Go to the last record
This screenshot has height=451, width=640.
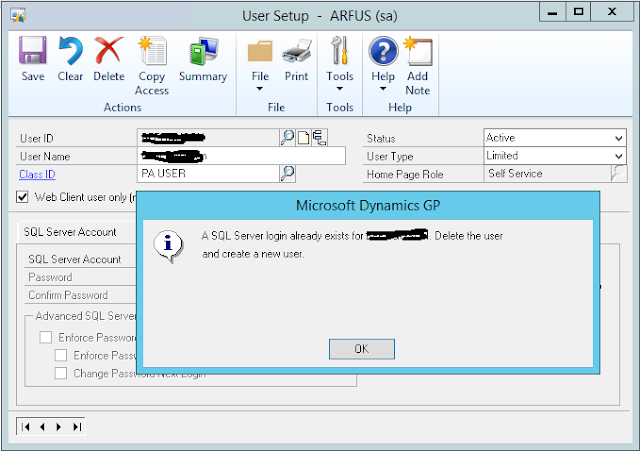[x=77, y=427]
